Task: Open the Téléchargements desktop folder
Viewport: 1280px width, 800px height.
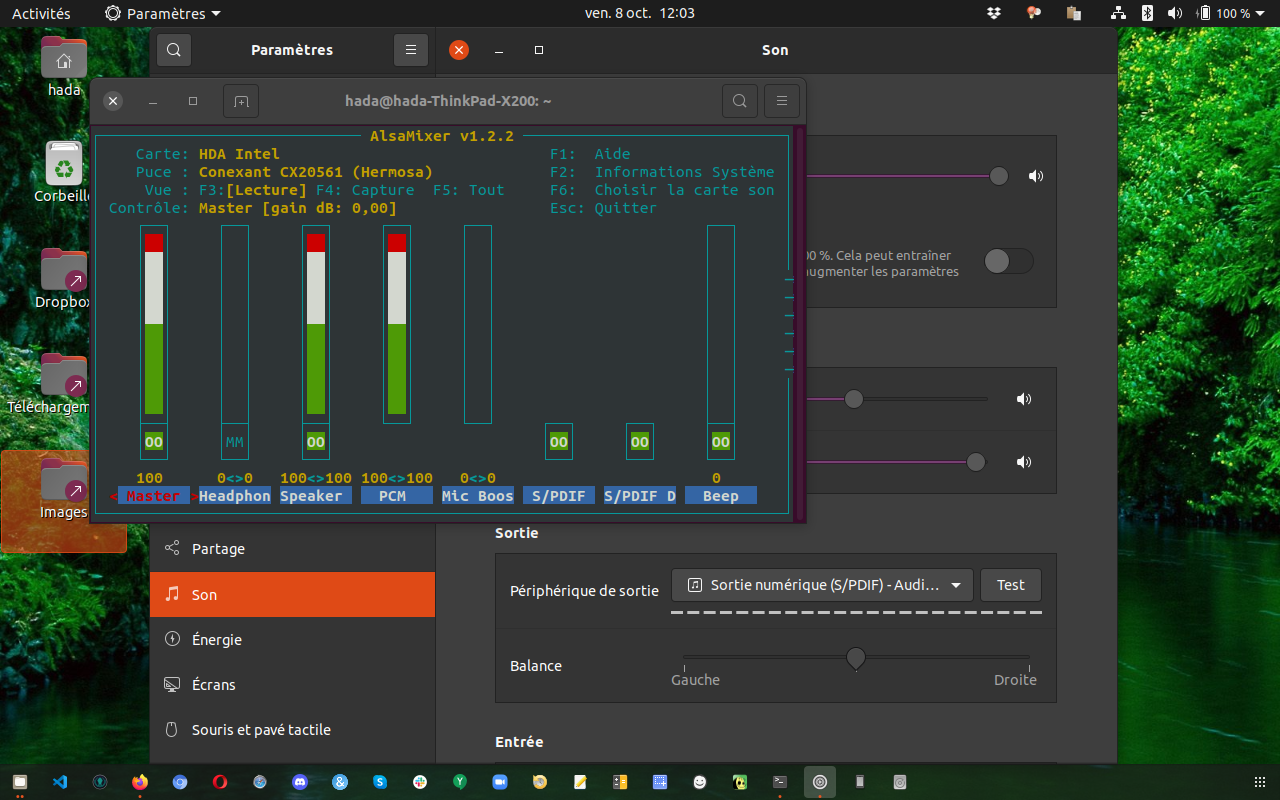Action: click(x=64, y=384)
